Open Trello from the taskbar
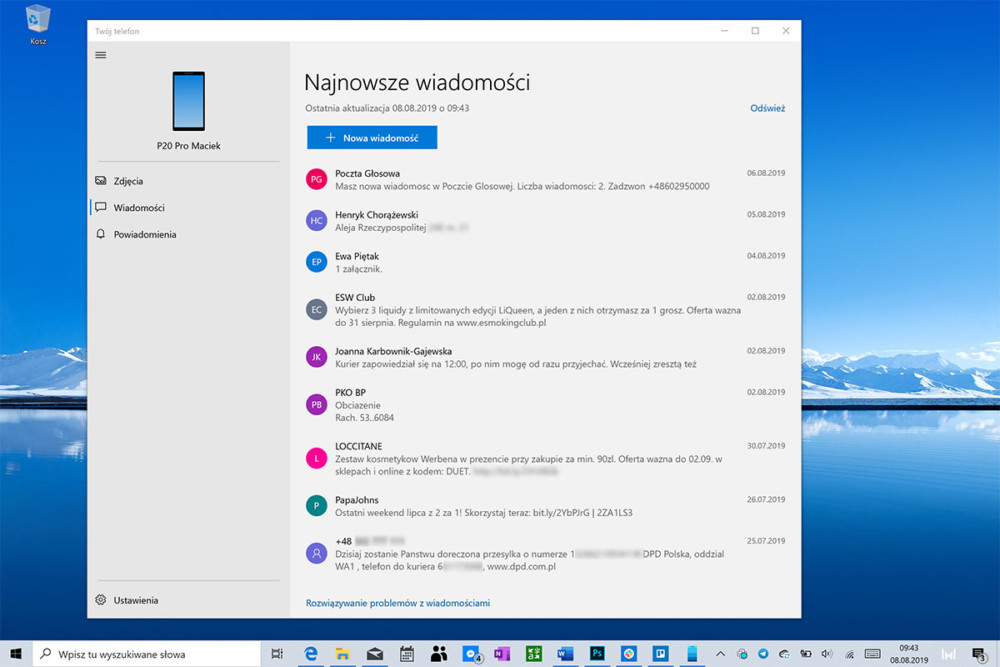Screen dimensions: 1000x667 coord(660,654)
